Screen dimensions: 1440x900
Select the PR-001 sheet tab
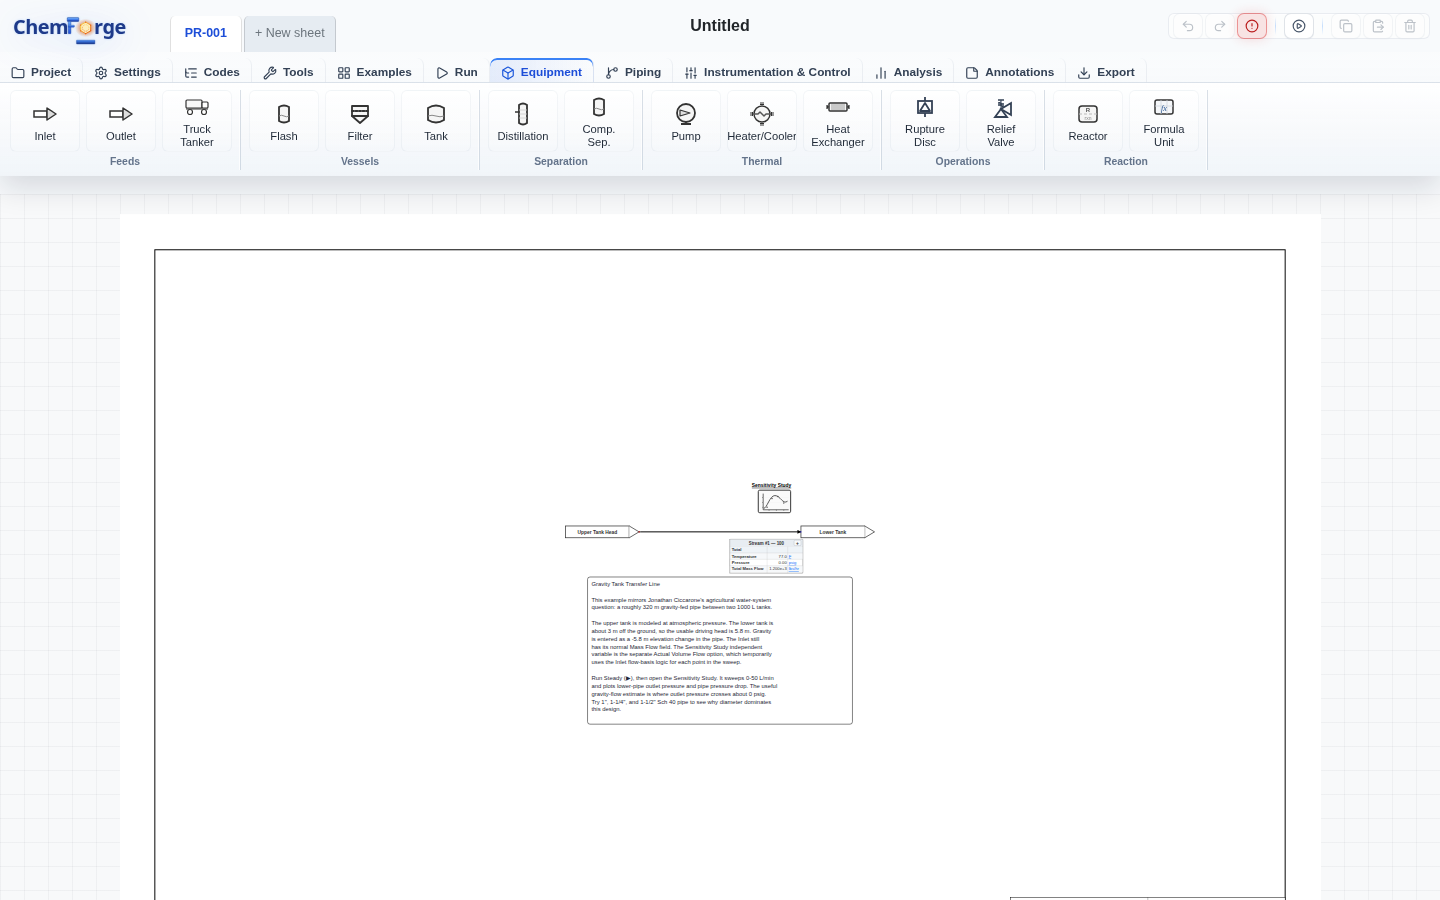(206, 33)
